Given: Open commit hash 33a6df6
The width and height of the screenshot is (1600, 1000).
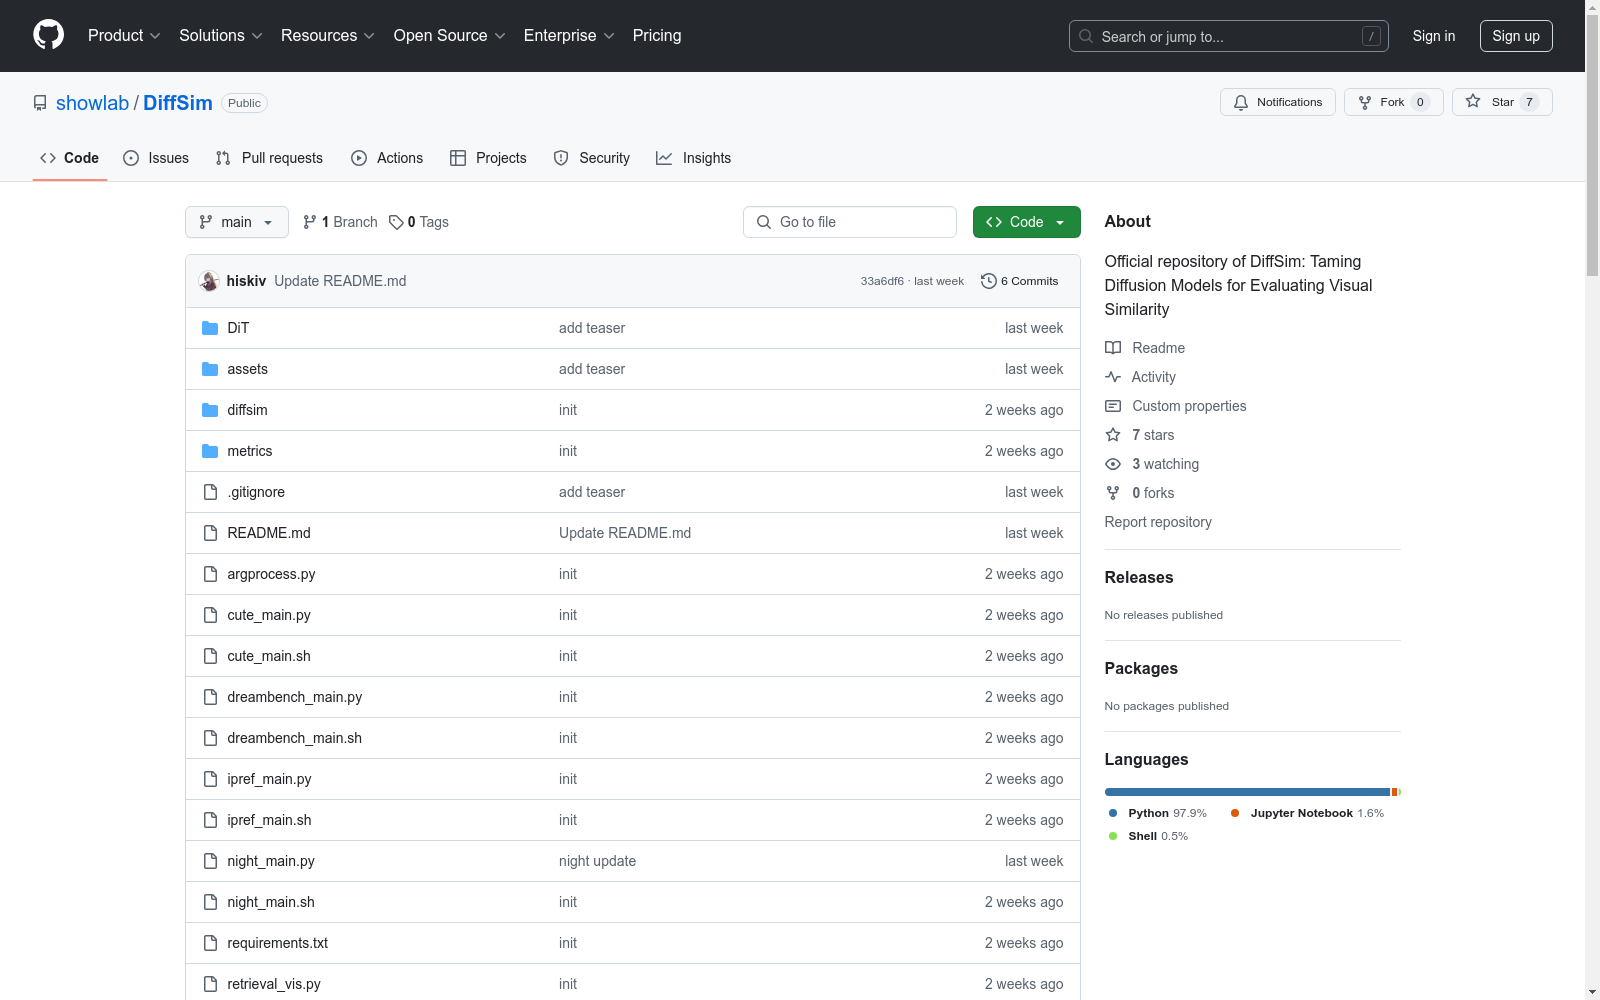Looking at the screenshot, I should click(882, 281).
